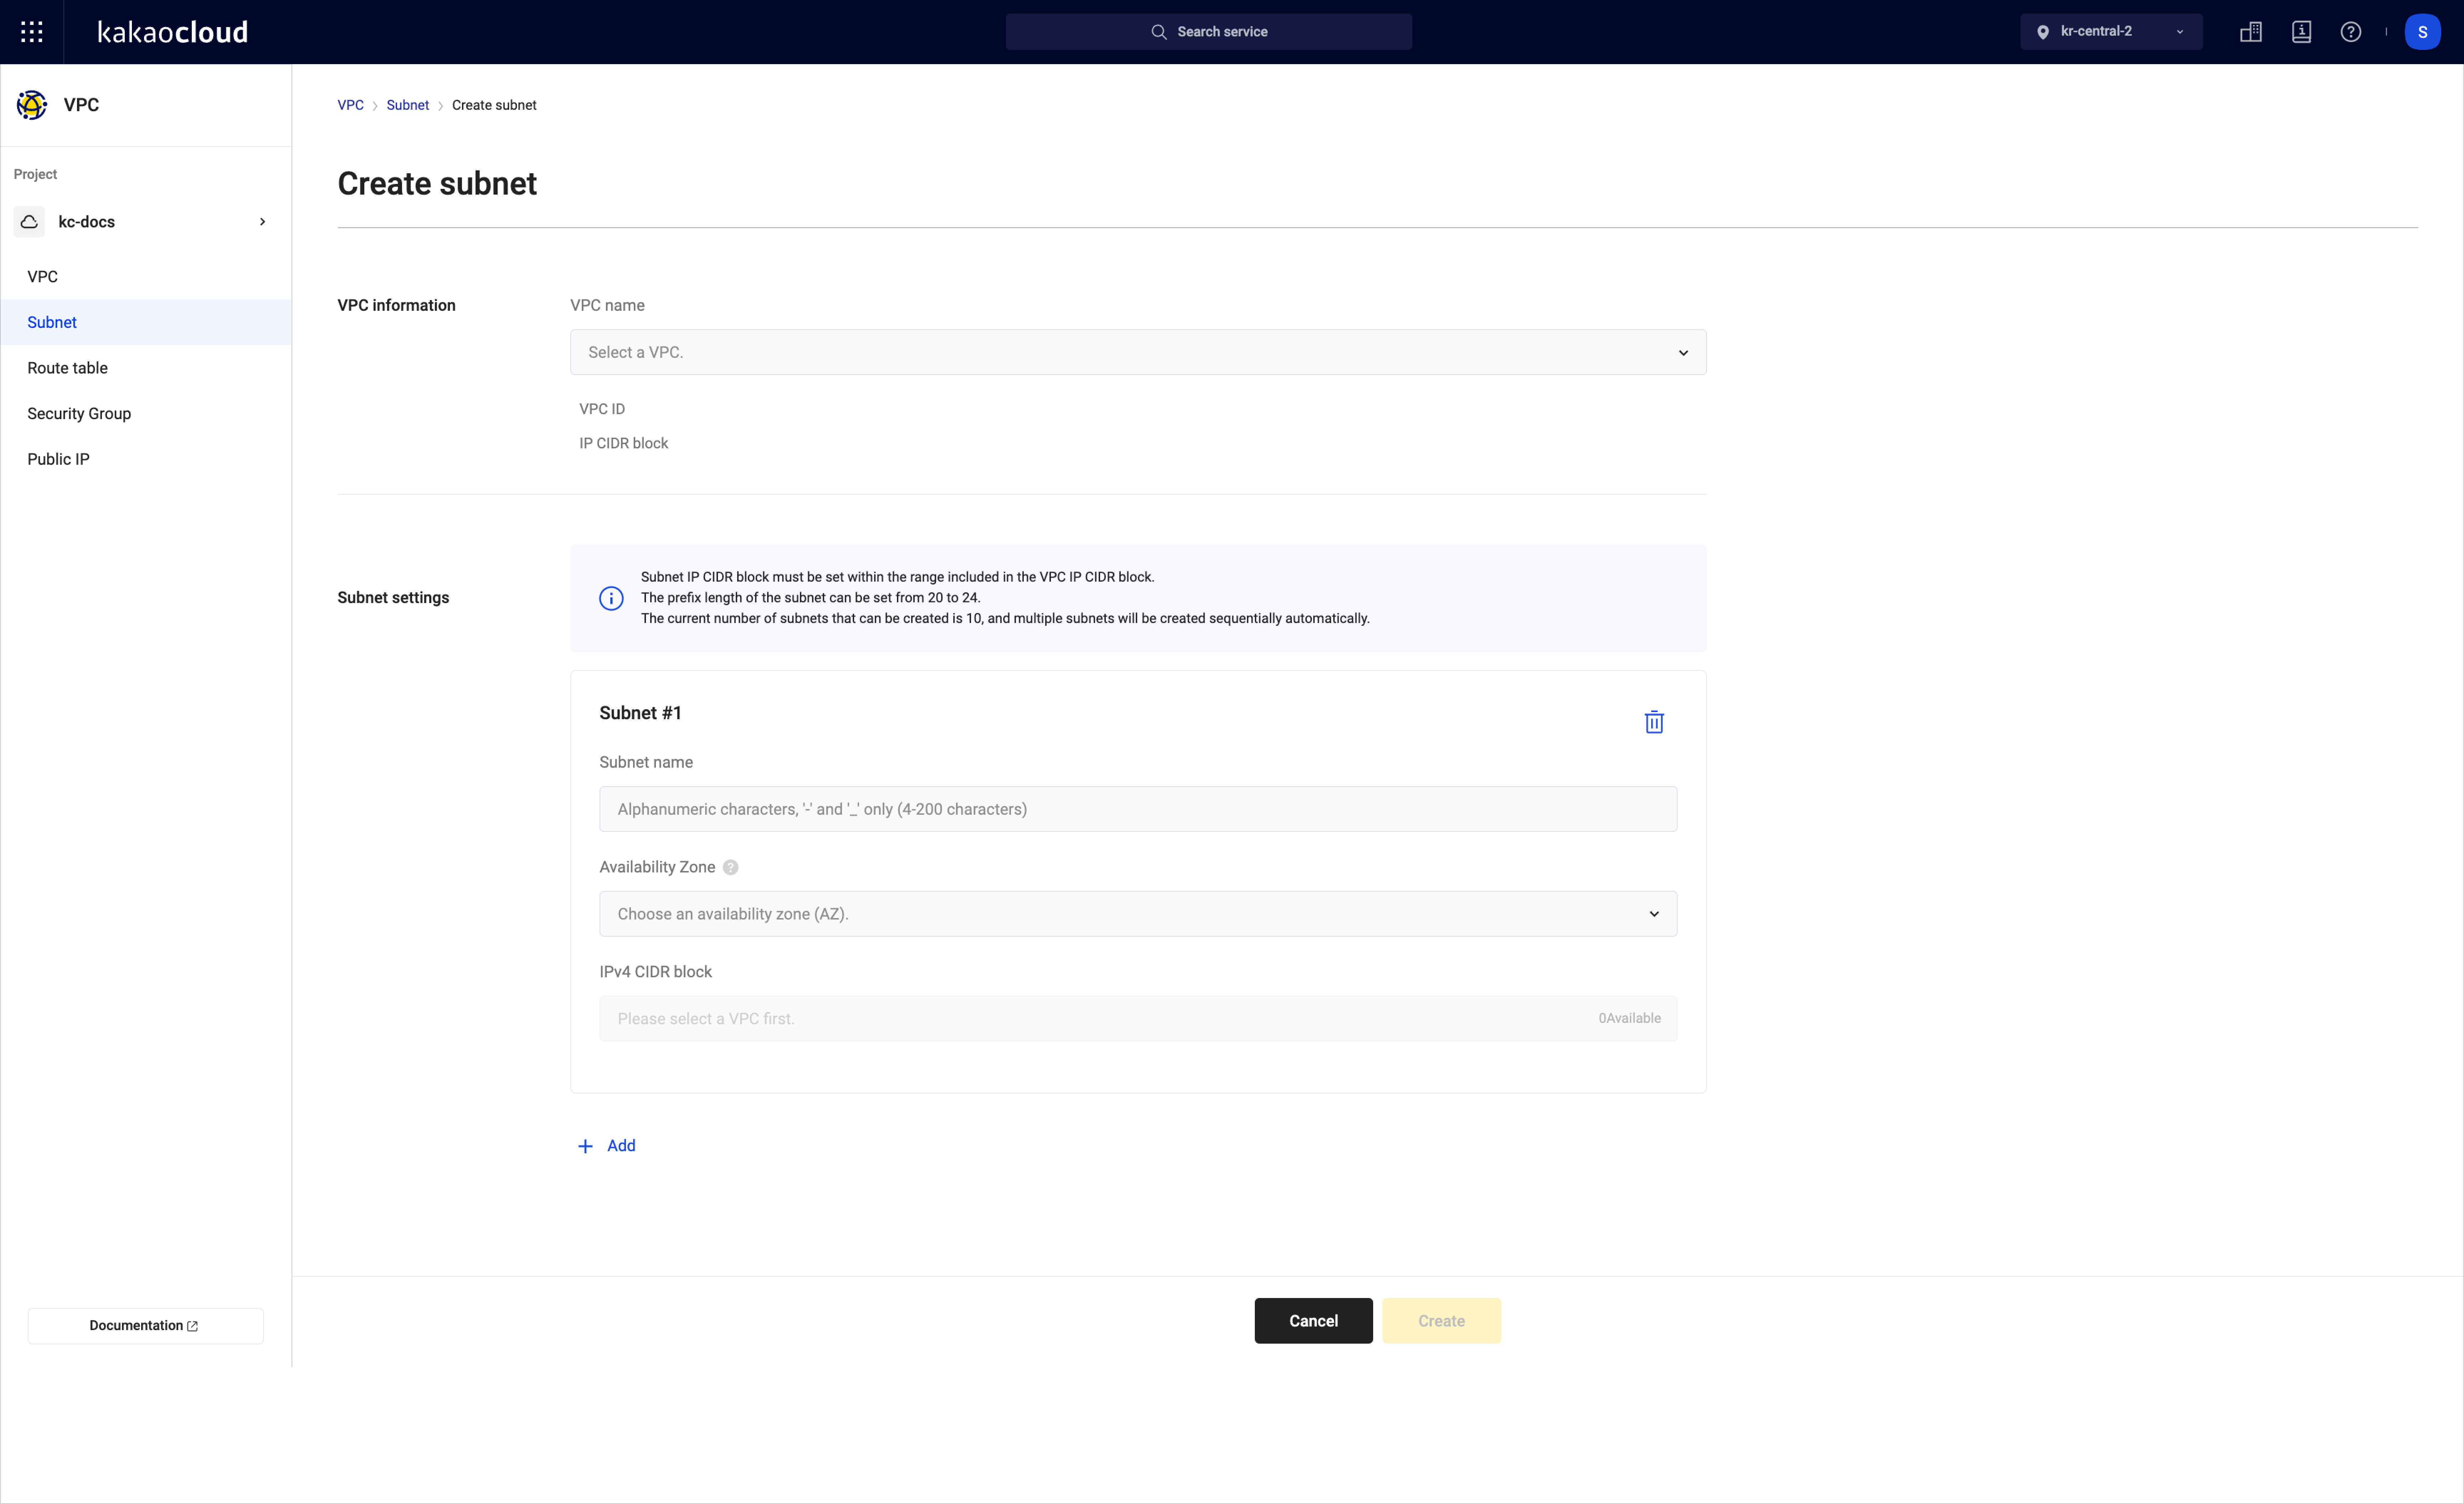Click the info icon in subnet notice
The image size is (2464, 1504).
coord(611,598)
